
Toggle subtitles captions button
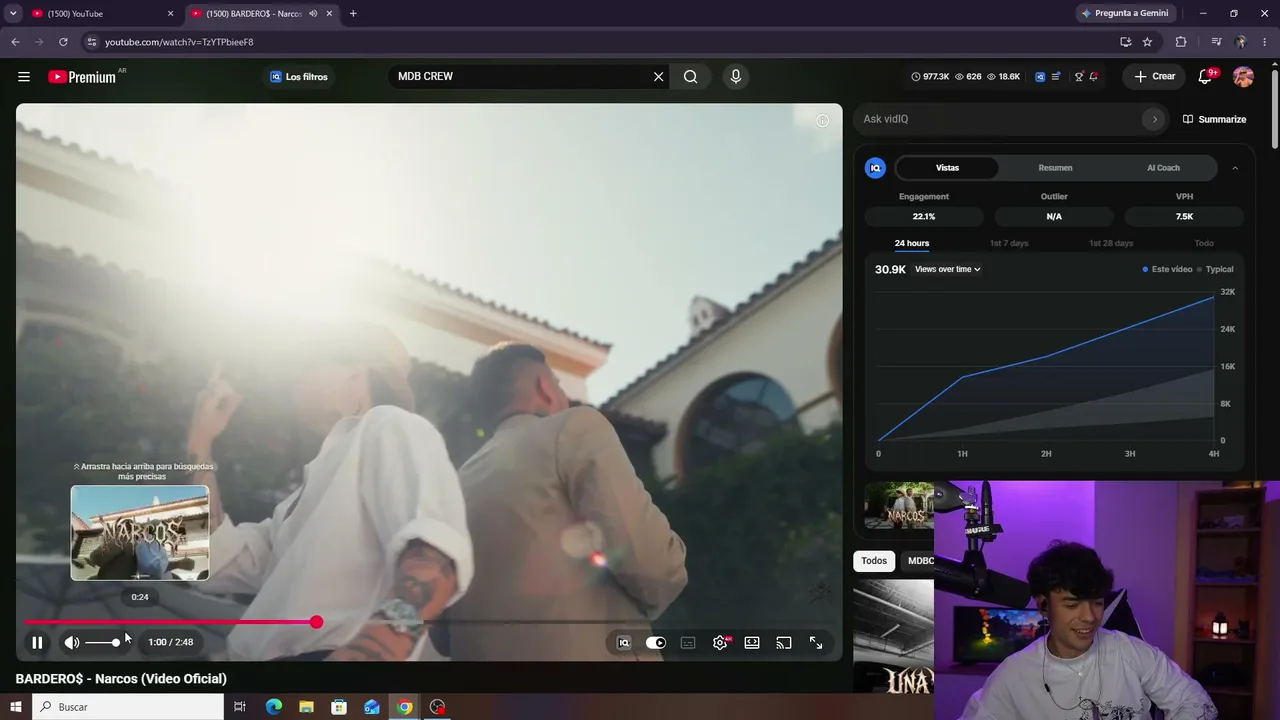click(688, 643)
